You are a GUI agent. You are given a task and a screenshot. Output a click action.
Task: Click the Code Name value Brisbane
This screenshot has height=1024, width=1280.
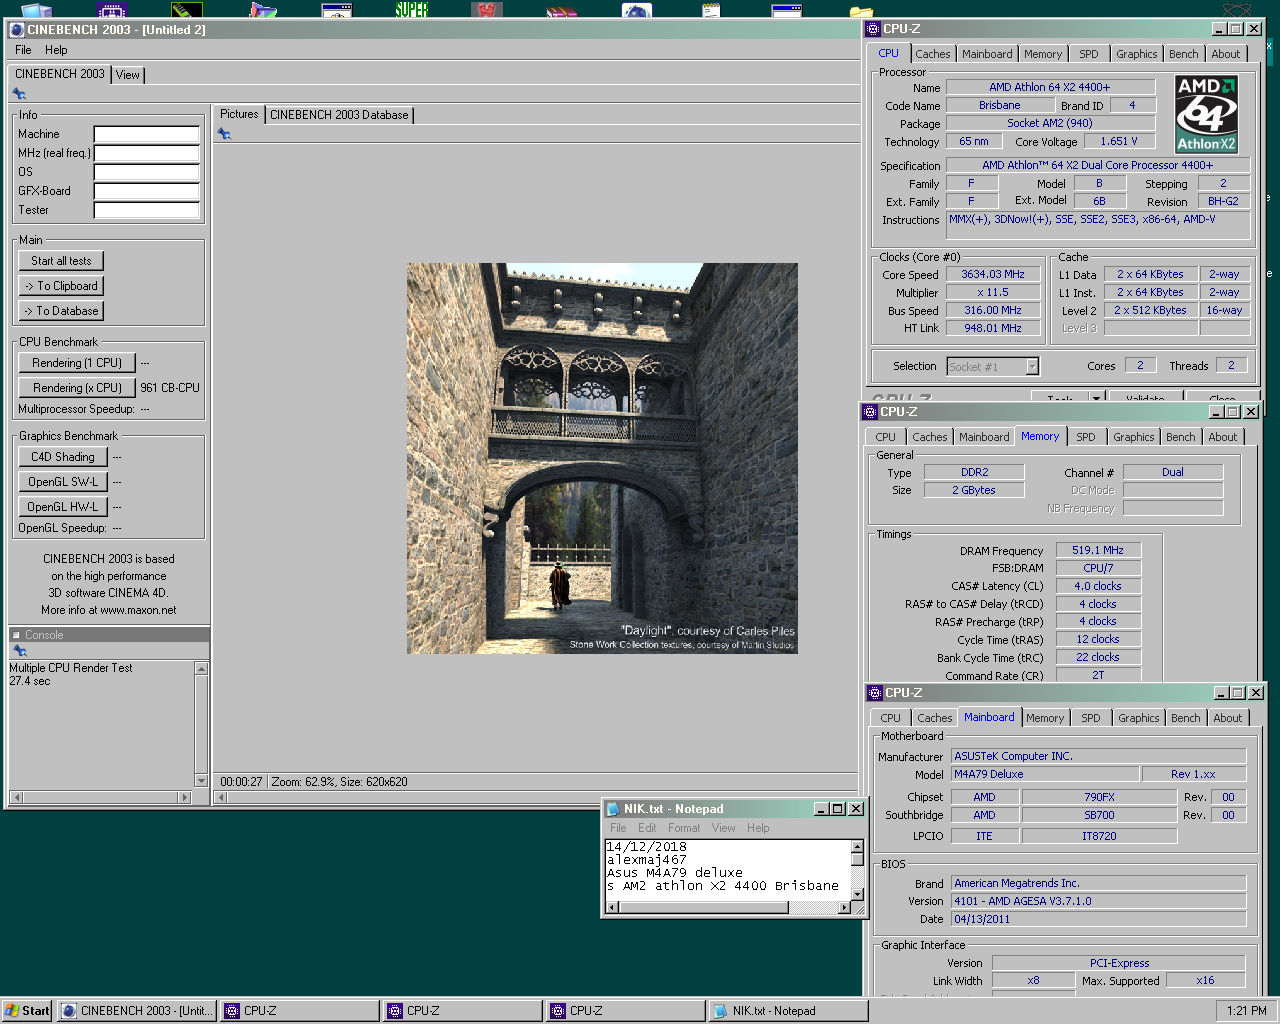pyautogui.click(x=1000, y=105)
